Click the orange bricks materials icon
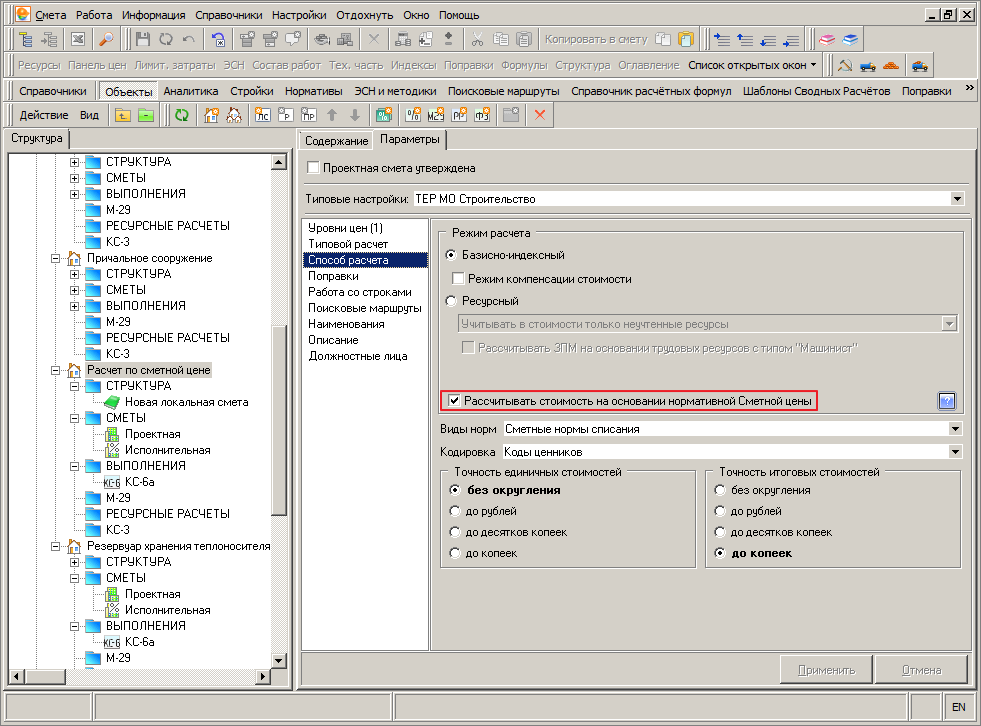This screenshot has height=726, width=981. (x=891, y=65)
